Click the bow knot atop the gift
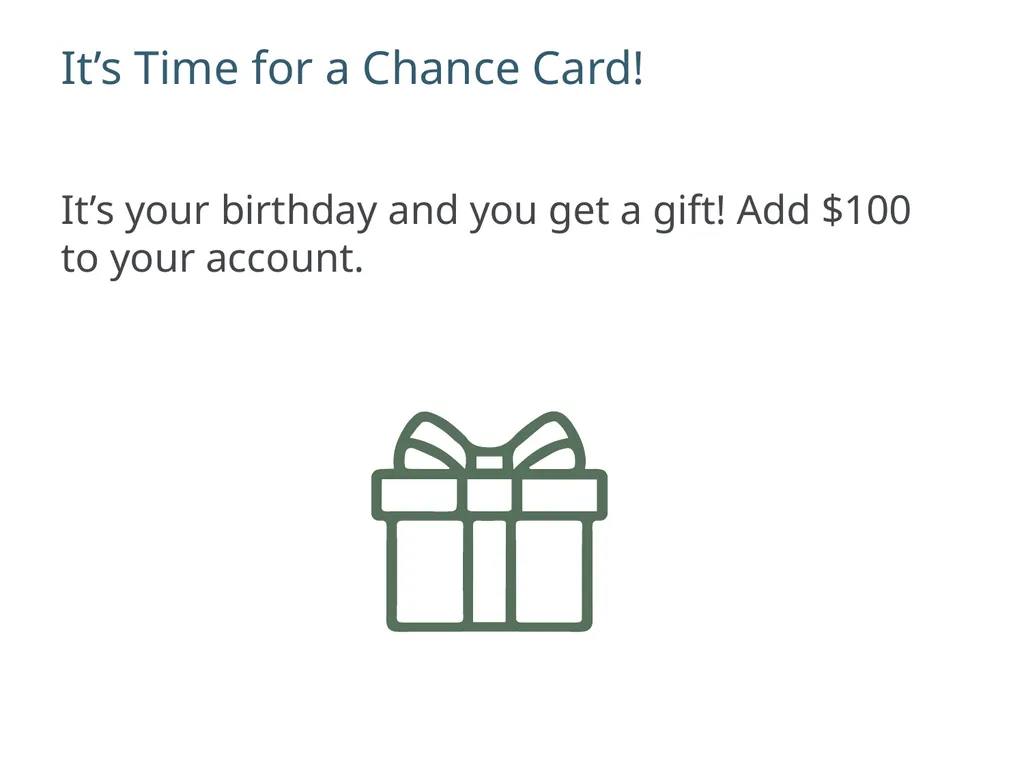This screenshot has width=1024, height=768. point(489,460)
